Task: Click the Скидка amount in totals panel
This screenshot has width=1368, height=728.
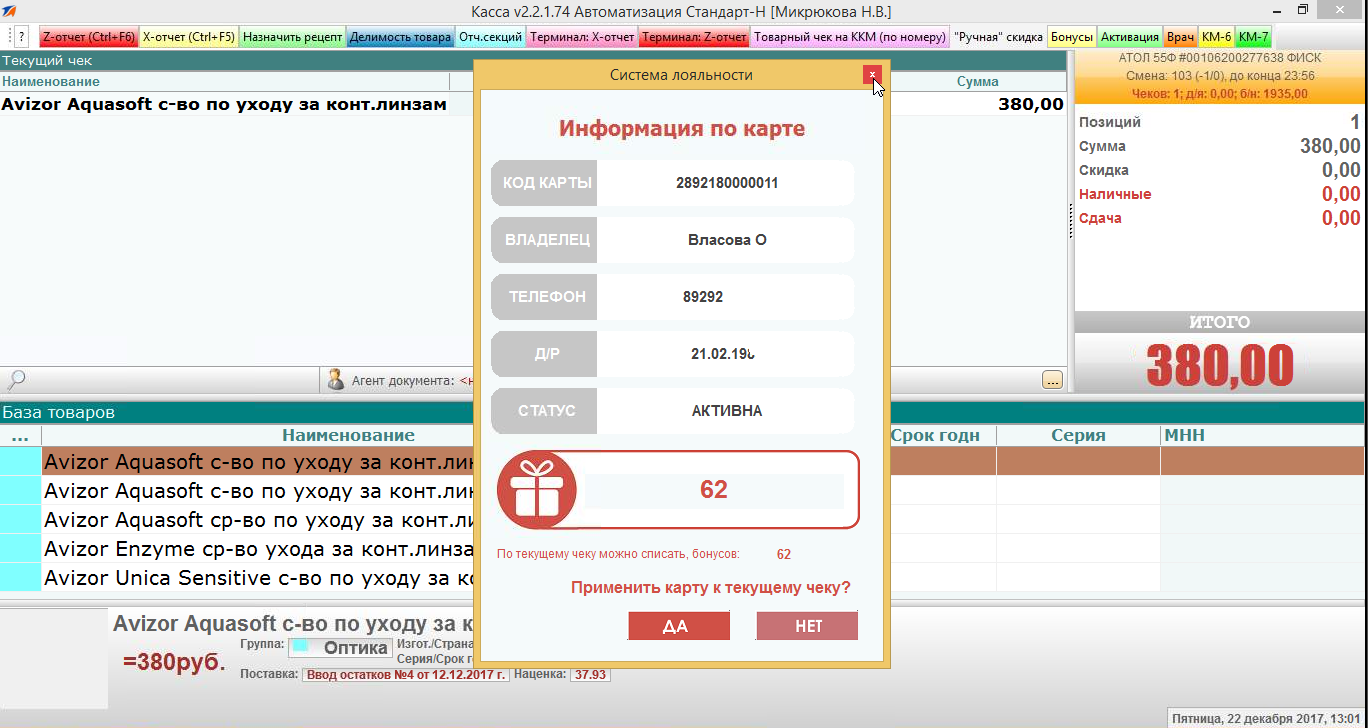Action: pos(1341,170)
